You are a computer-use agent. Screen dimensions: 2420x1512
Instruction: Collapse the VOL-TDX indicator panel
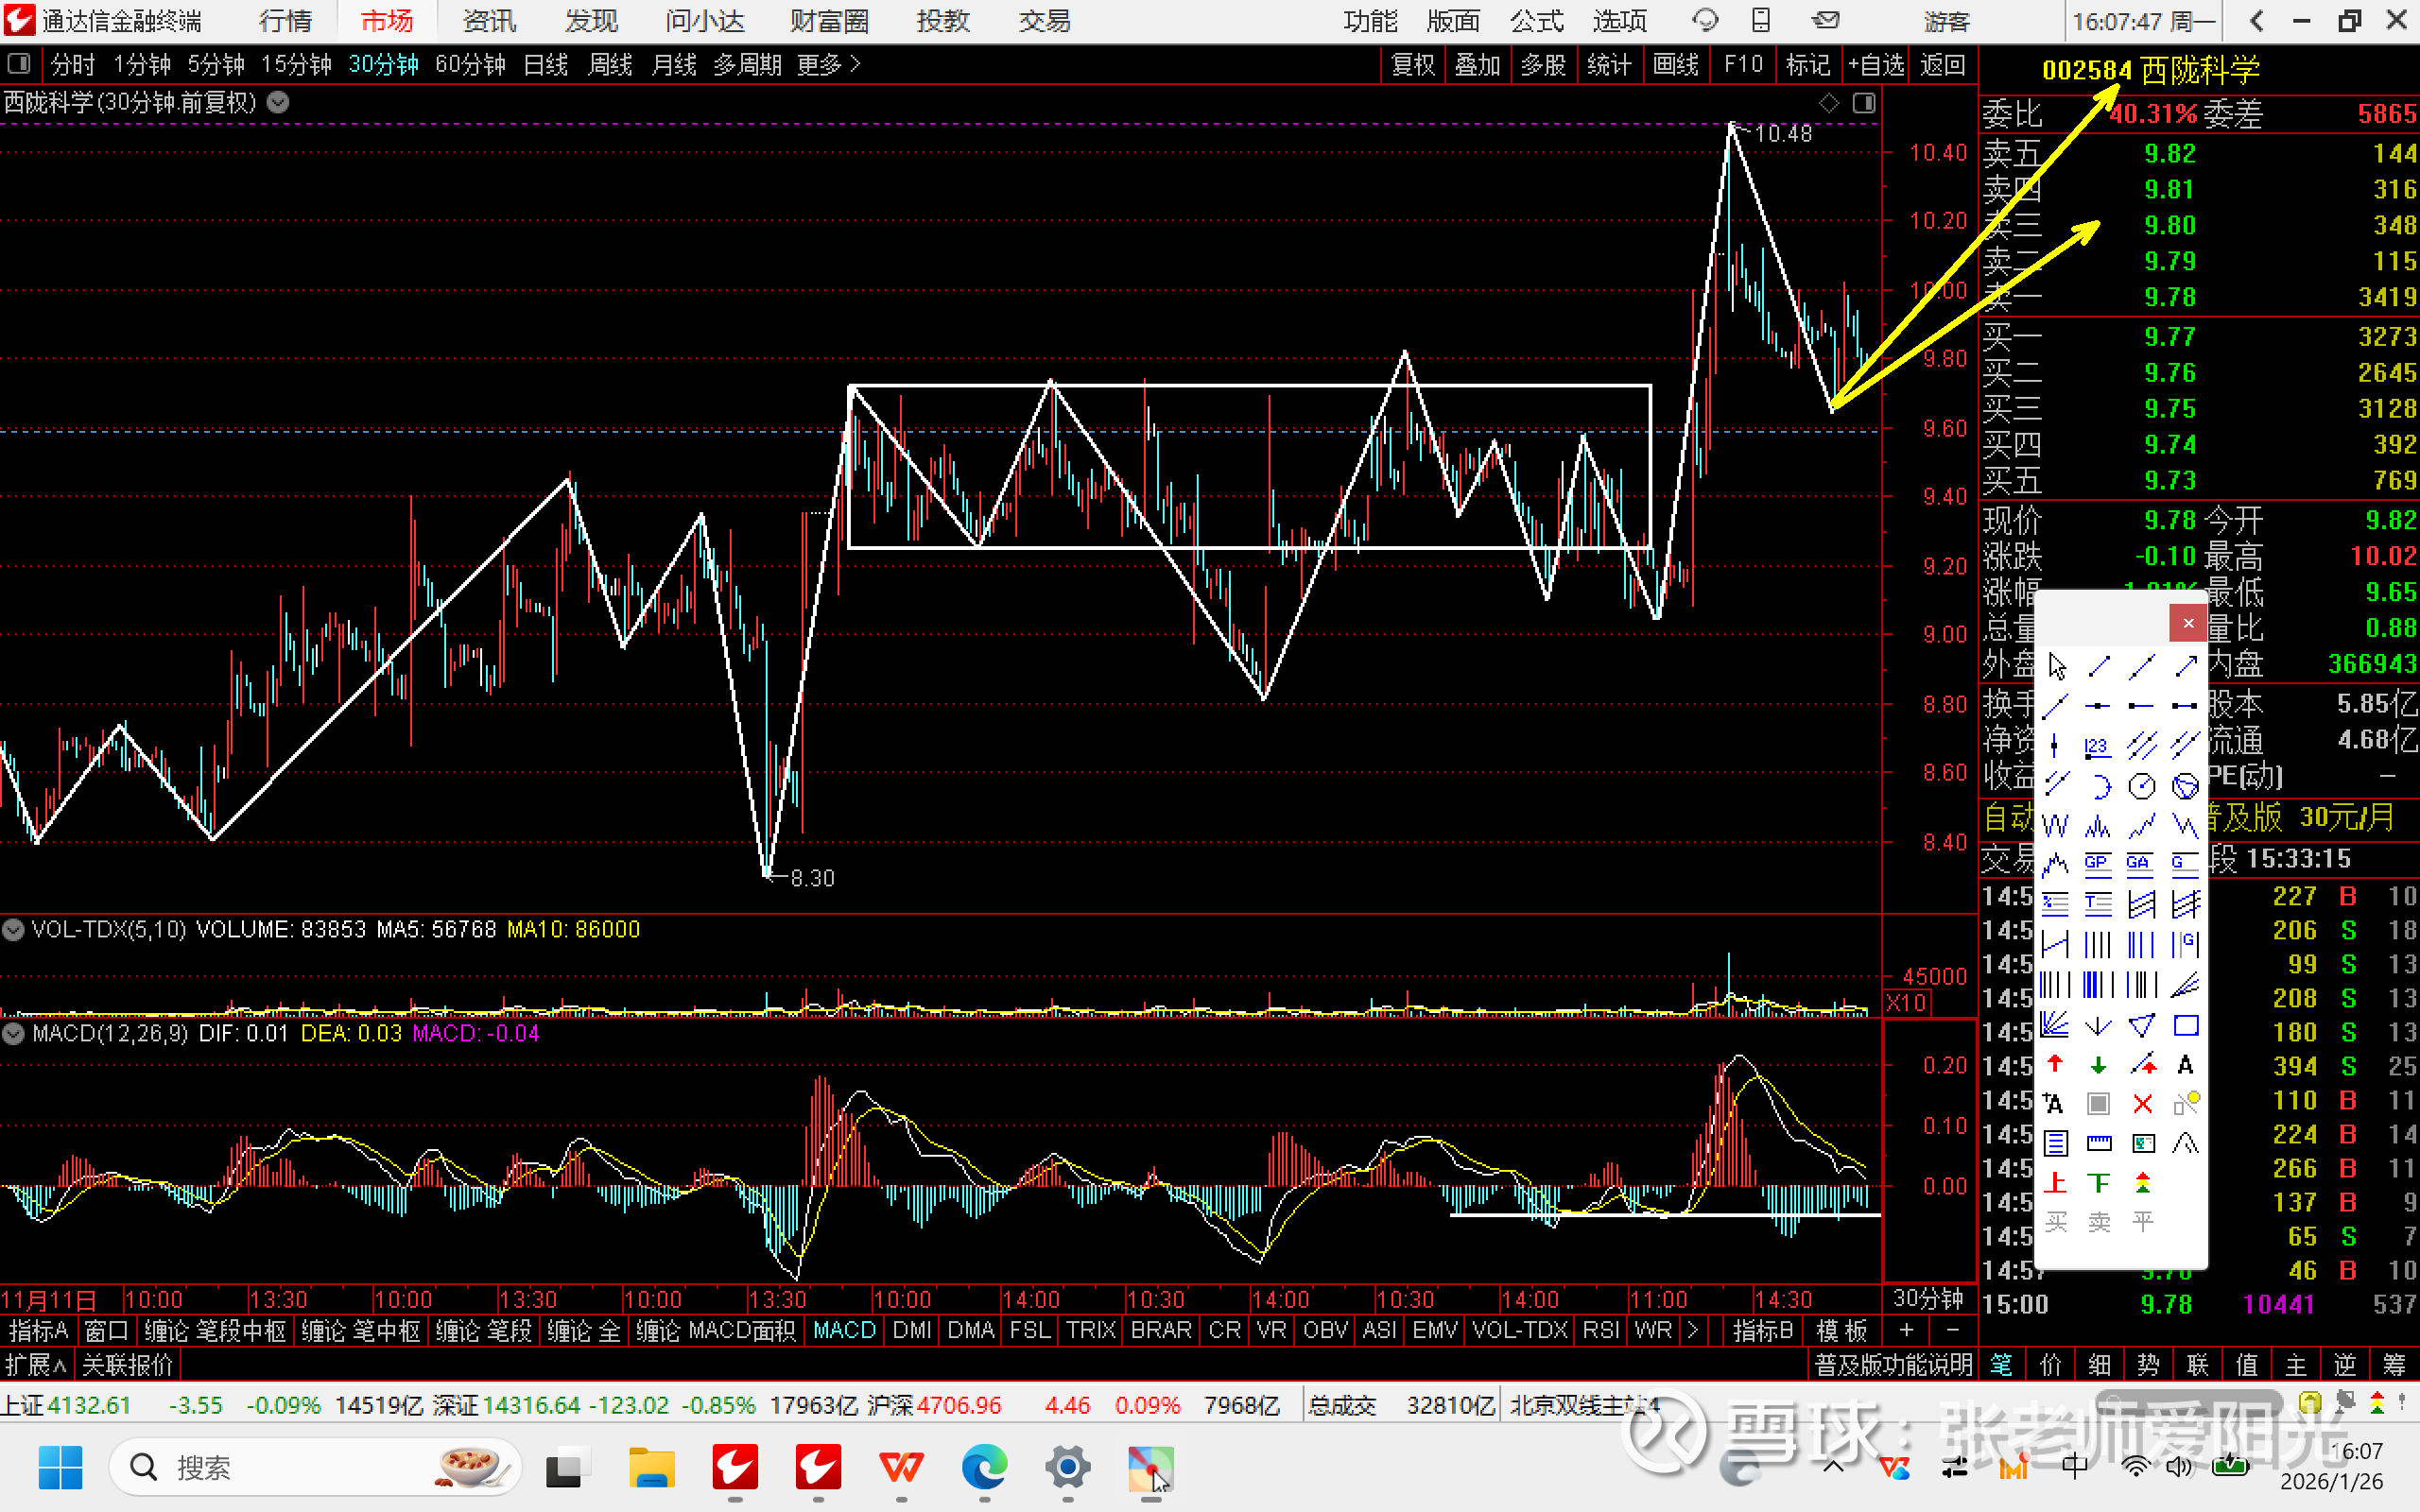pos(13,930)
